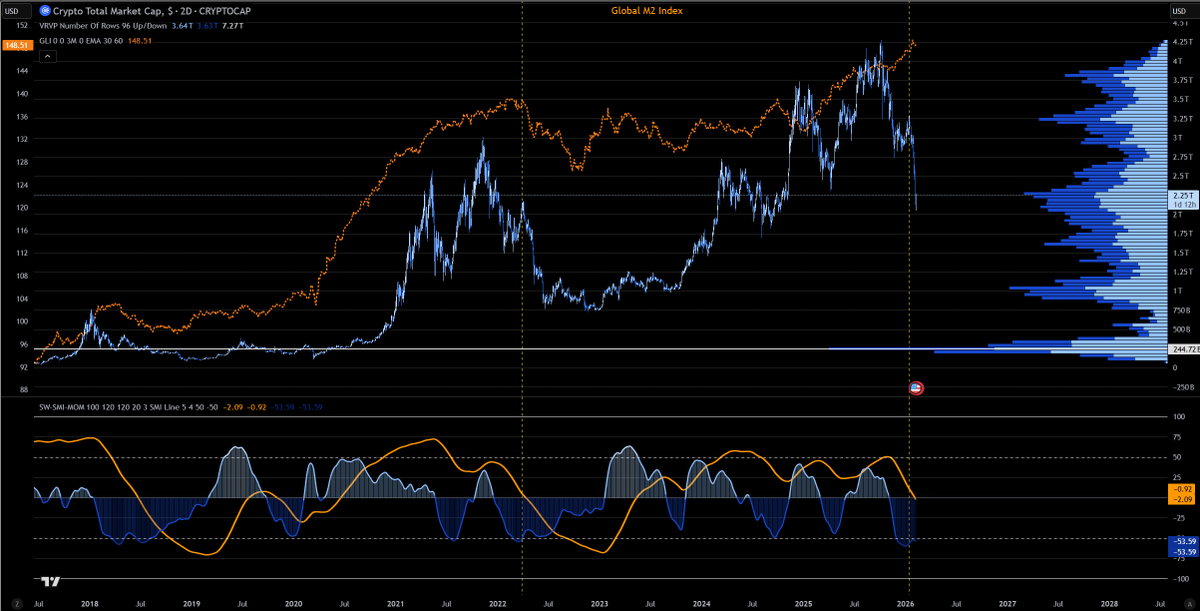
Task: Click the 2027 label on the time axis
Action: (1008, 604)
